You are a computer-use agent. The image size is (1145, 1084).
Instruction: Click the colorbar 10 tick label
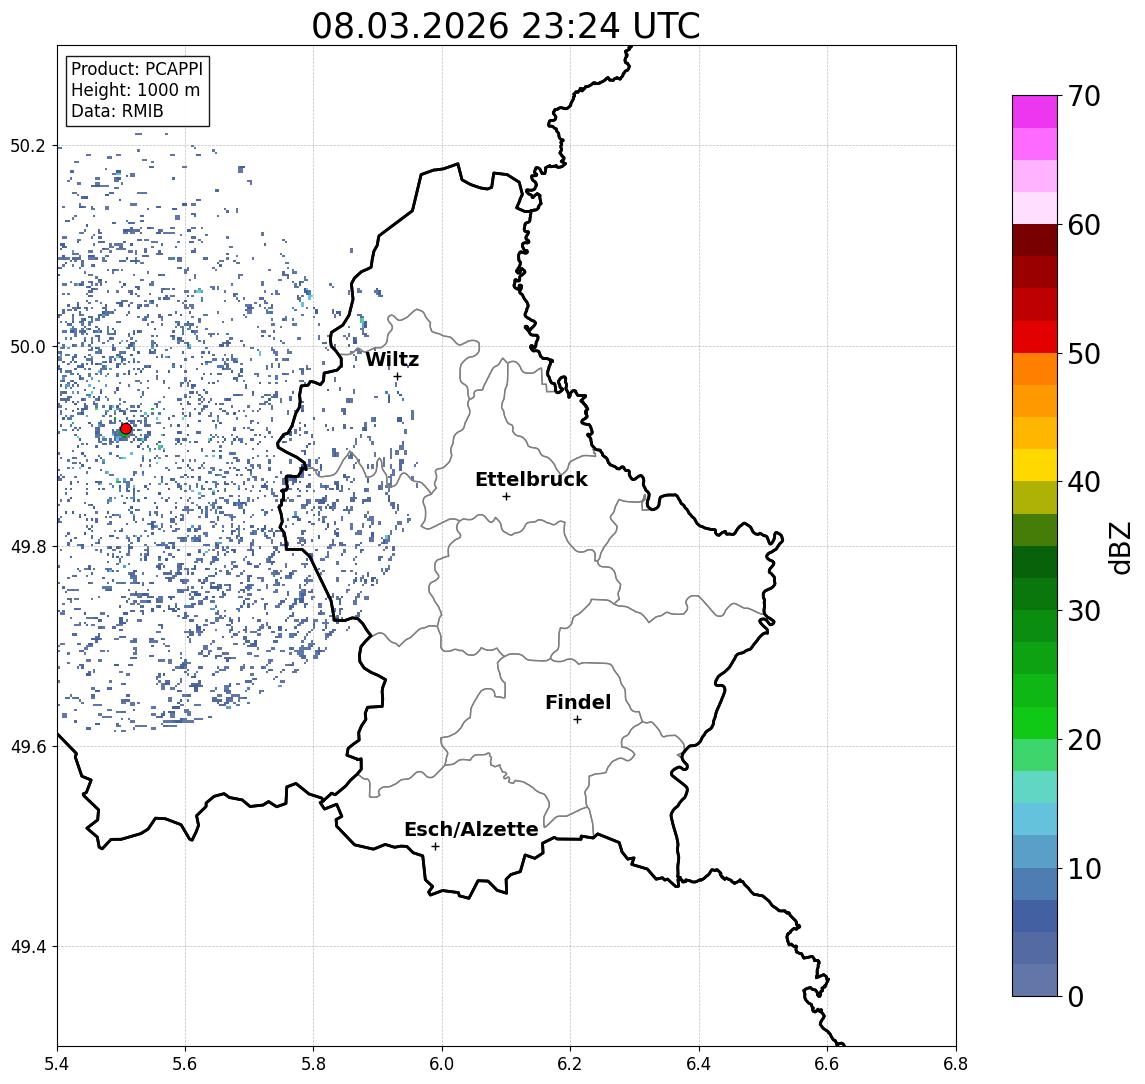point(1084,868)
